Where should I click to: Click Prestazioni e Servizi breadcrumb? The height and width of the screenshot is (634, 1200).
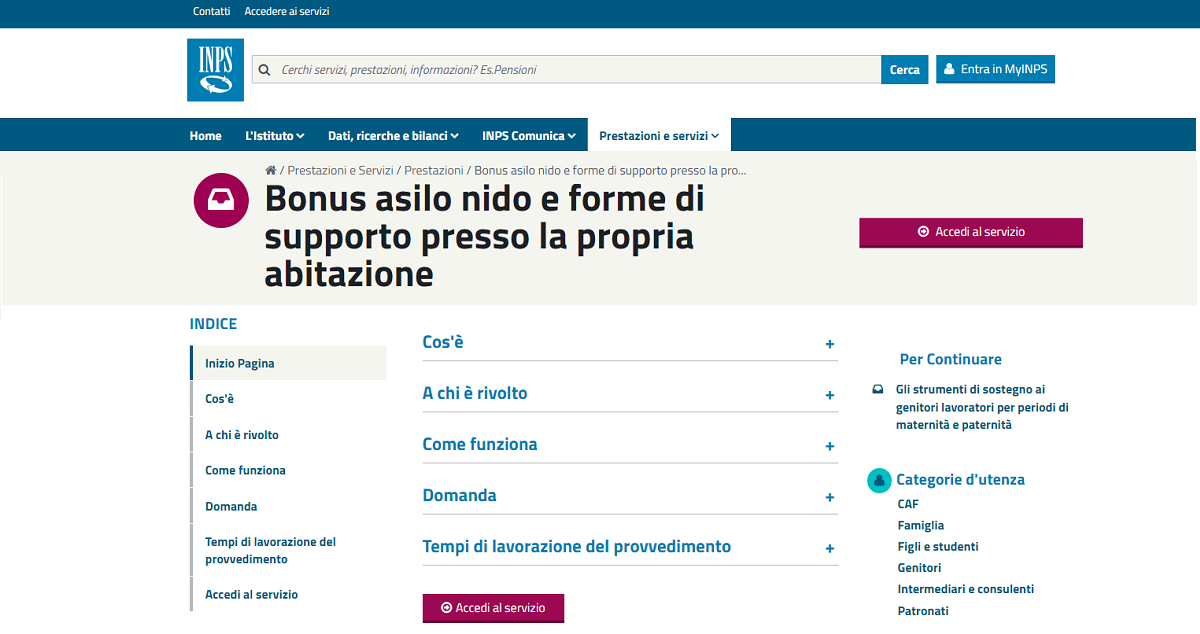click(340, 171)
